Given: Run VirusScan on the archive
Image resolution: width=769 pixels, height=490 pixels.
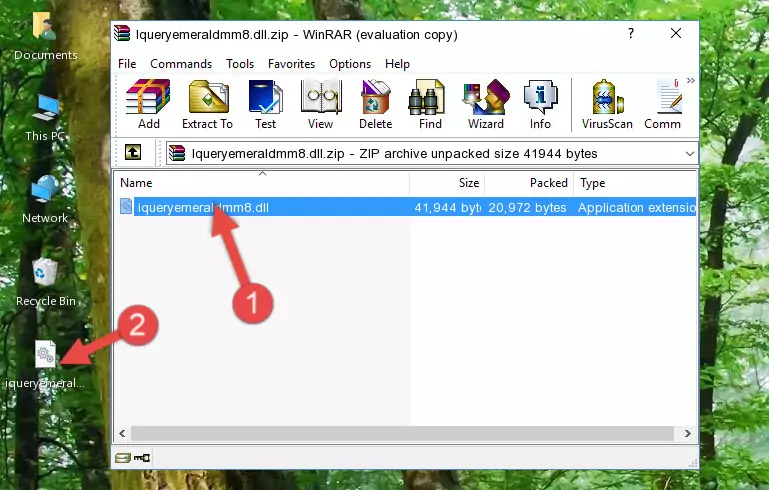Looking at the screenshot, I should click(x=607, y=104).
